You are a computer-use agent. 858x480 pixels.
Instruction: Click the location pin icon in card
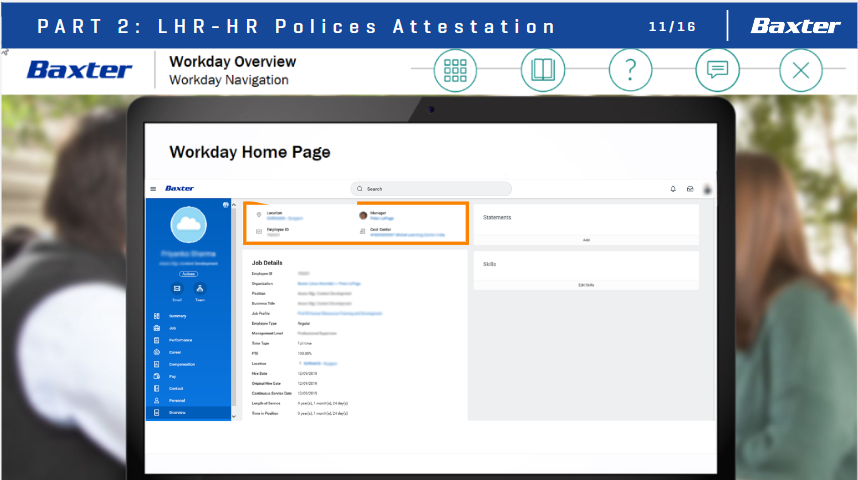(x=259, y=215)
